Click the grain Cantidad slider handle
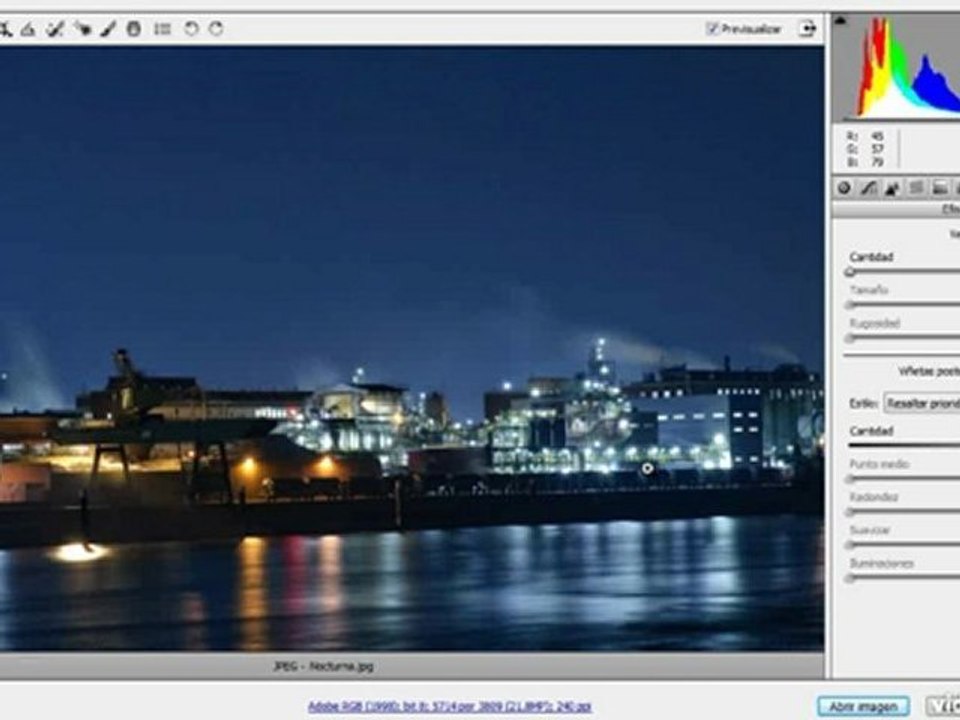The width and height of the screenshot is (960, 720). tap(850, 272)
